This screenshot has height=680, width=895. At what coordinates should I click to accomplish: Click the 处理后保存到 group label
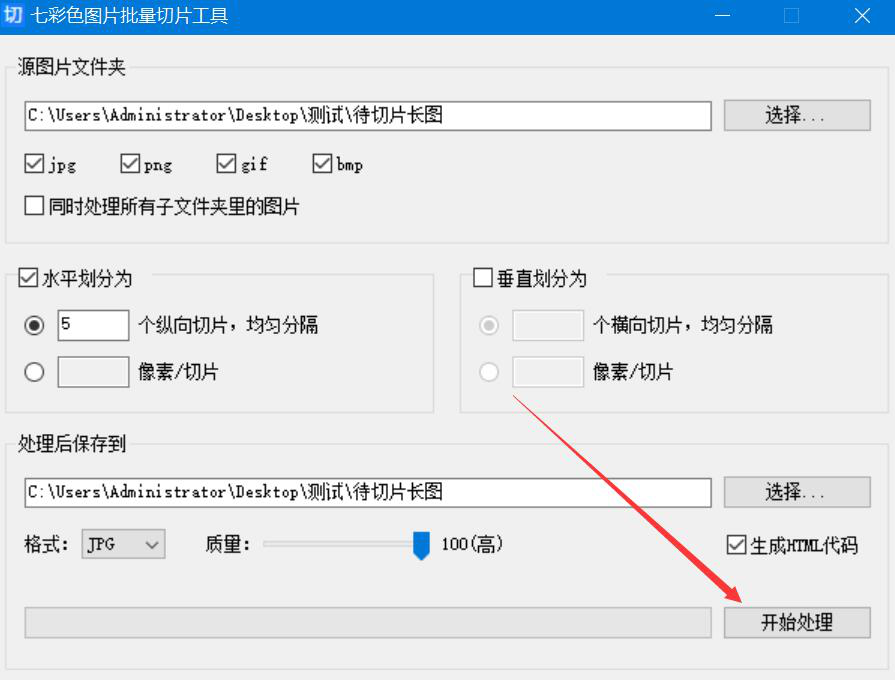pyautogui.click(x=71, y=444)
